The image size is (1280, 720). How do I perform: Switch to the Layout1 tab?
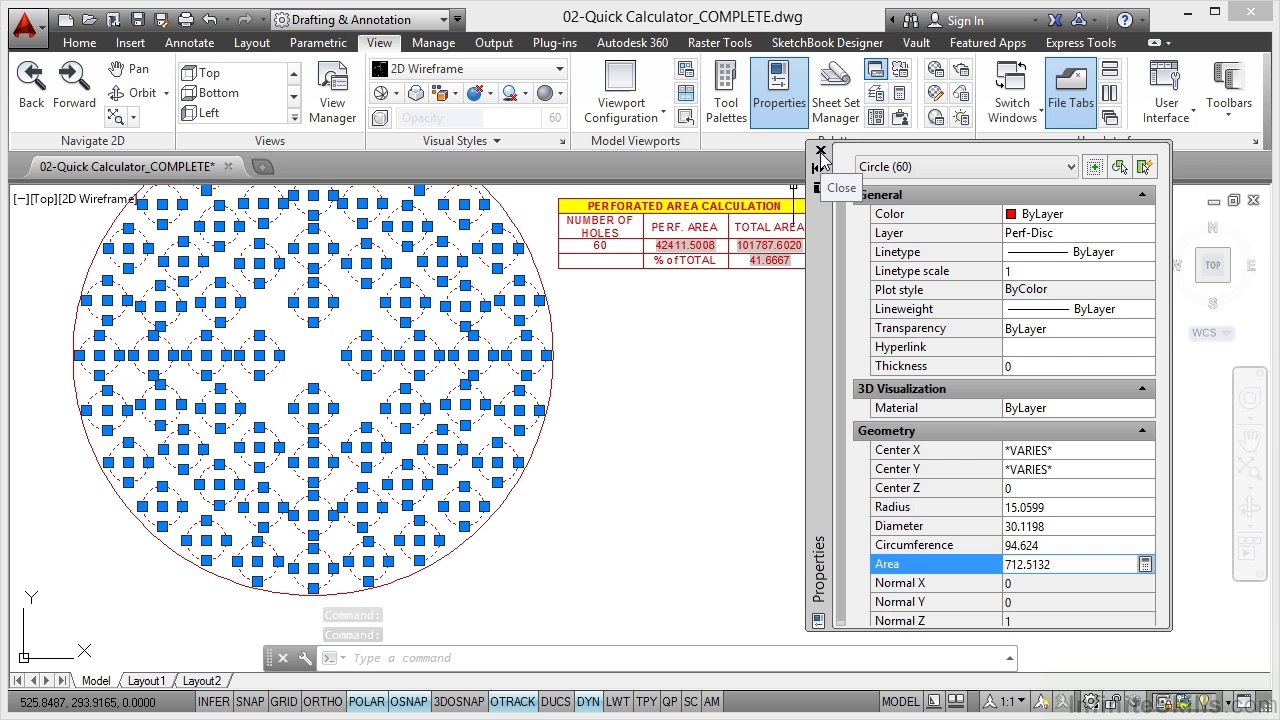tap(146, 681)
